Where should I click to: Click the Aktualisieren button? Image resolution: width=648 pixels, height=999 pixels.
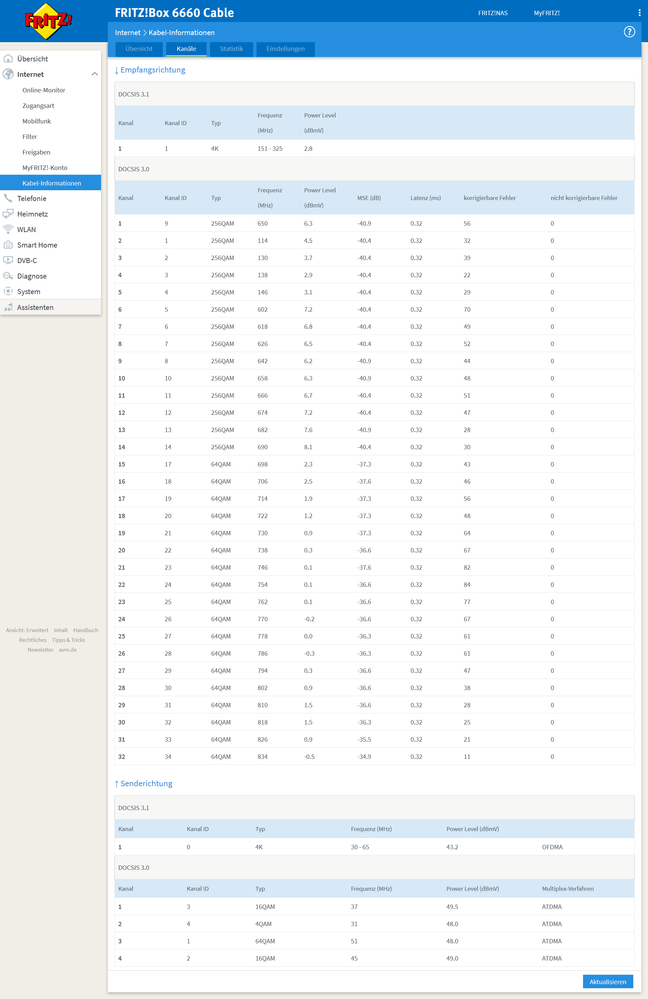tap(608, 982)
